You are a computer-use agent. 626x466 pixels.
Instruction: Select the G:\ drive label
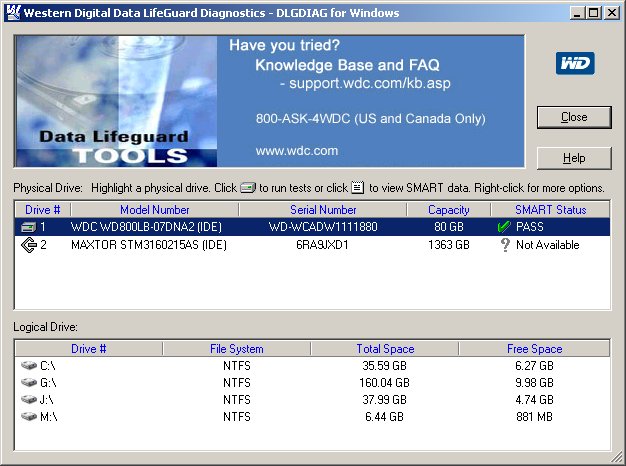pyautogui.click(x=48, y=383)
